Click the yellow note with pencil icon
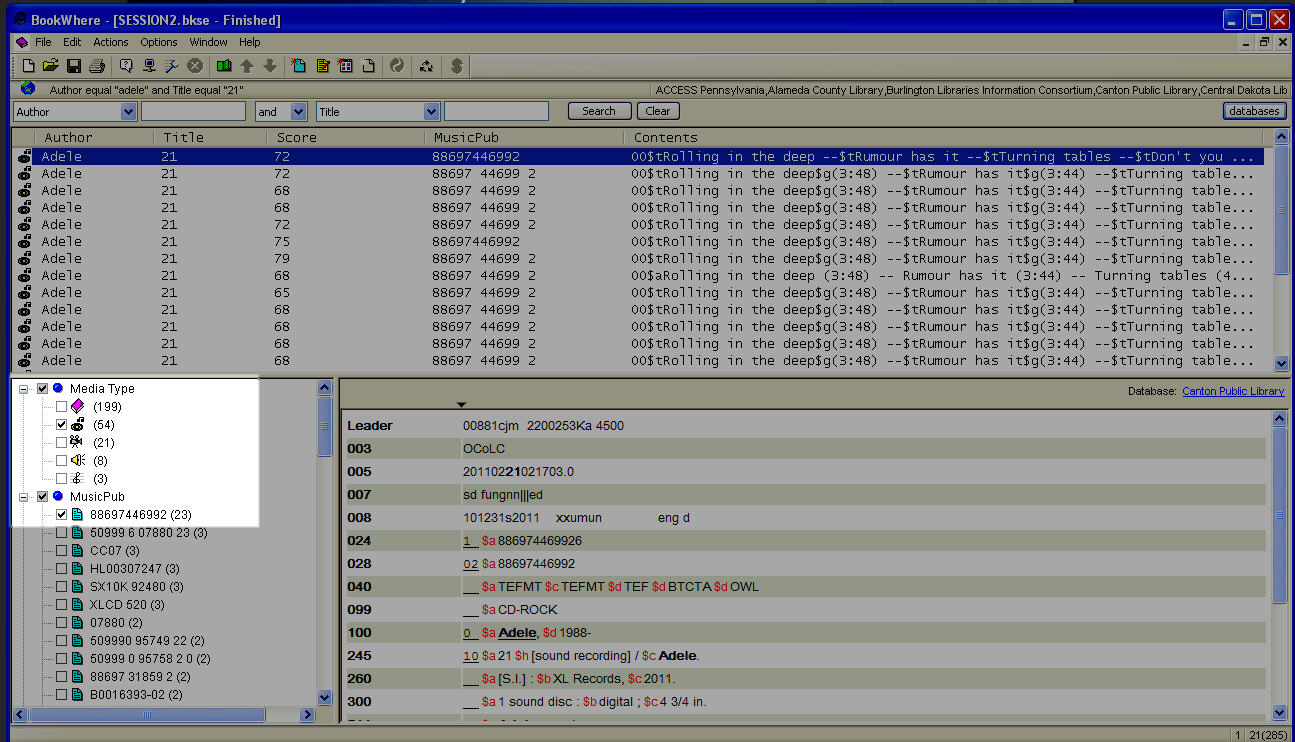 pos(322,66)
